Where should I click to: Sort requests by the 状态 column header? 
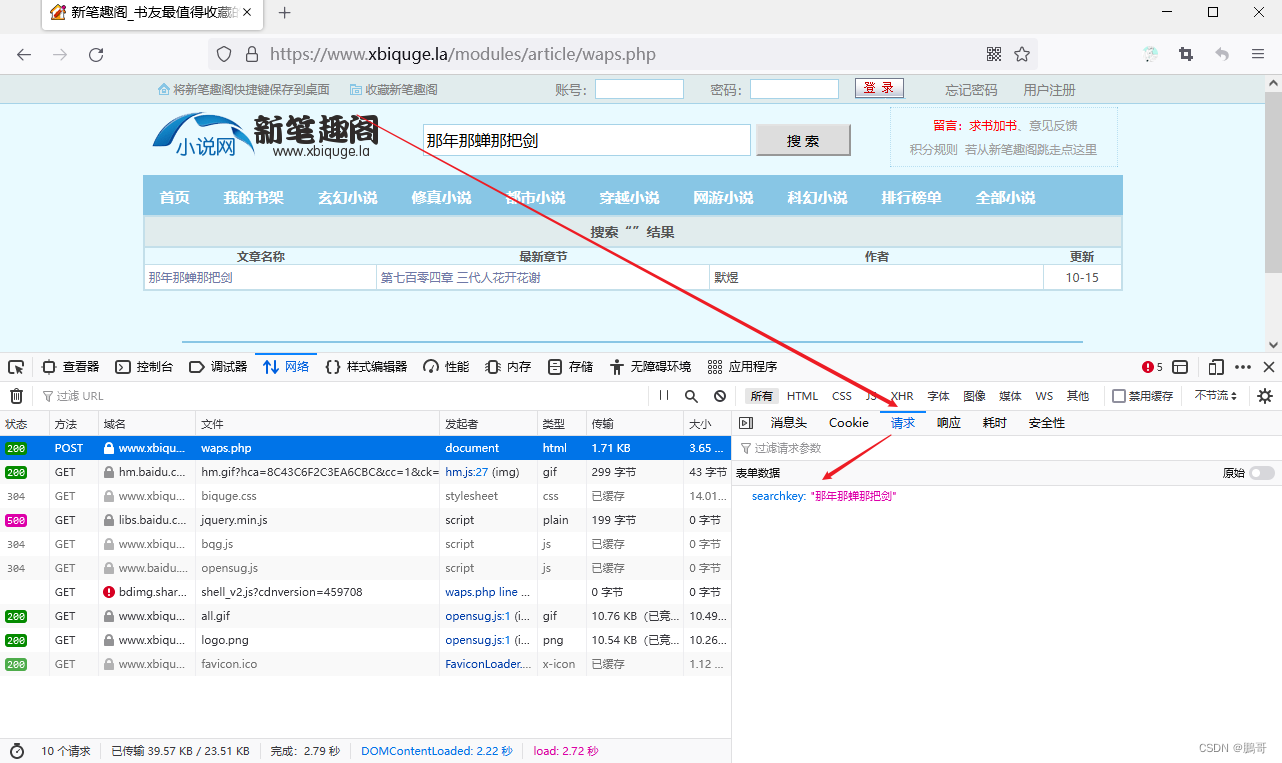click(x=24, y=424)
